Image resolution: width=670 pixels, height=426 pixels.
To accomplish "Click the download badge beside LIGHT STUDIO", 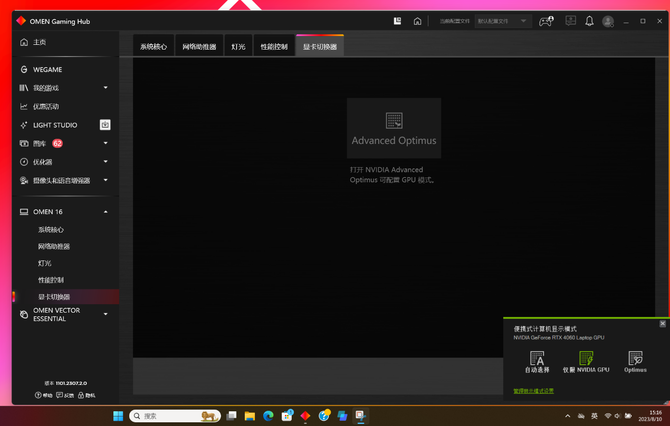I will [x=105, y=124].
